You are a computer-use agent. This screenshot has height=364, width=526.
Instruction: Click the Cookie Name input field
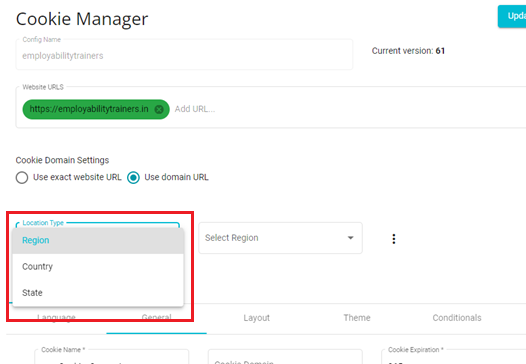pyautogui.click(x=112, y=357)
